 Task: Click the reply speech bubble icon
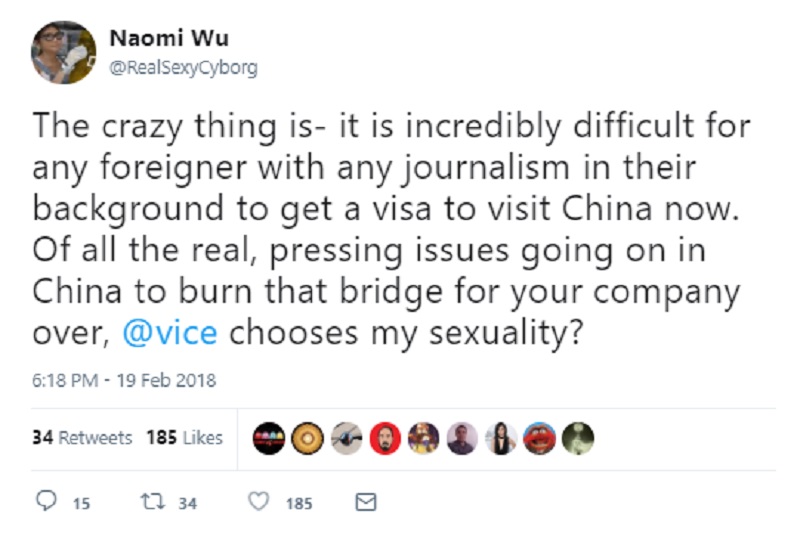click(46, 501)
